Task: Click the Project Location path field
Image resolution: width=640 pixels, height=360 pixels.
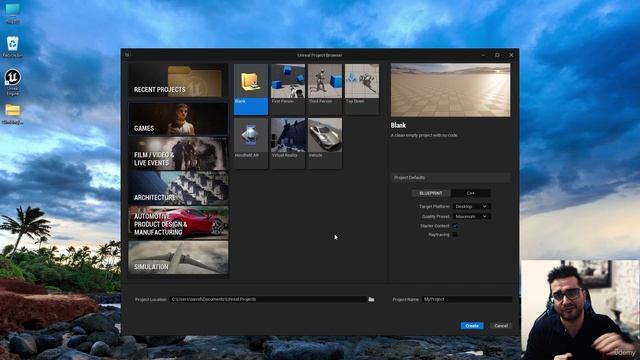Action: (268, 299)
